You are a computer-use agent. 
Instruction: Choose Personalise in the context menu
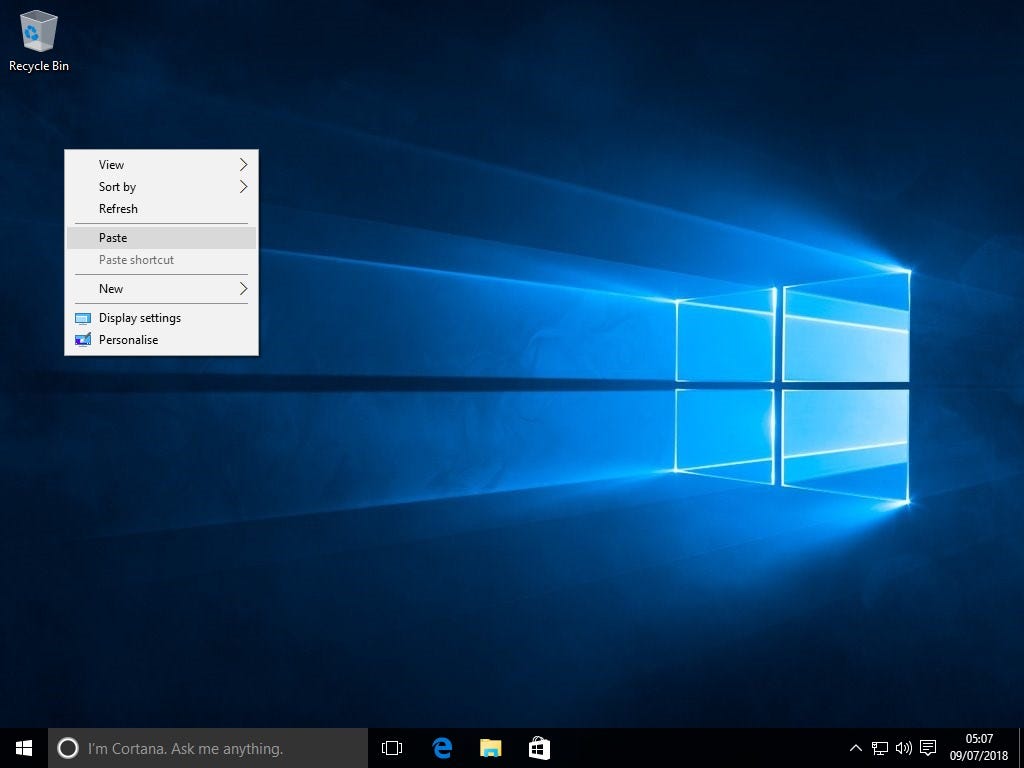point(128,339)
